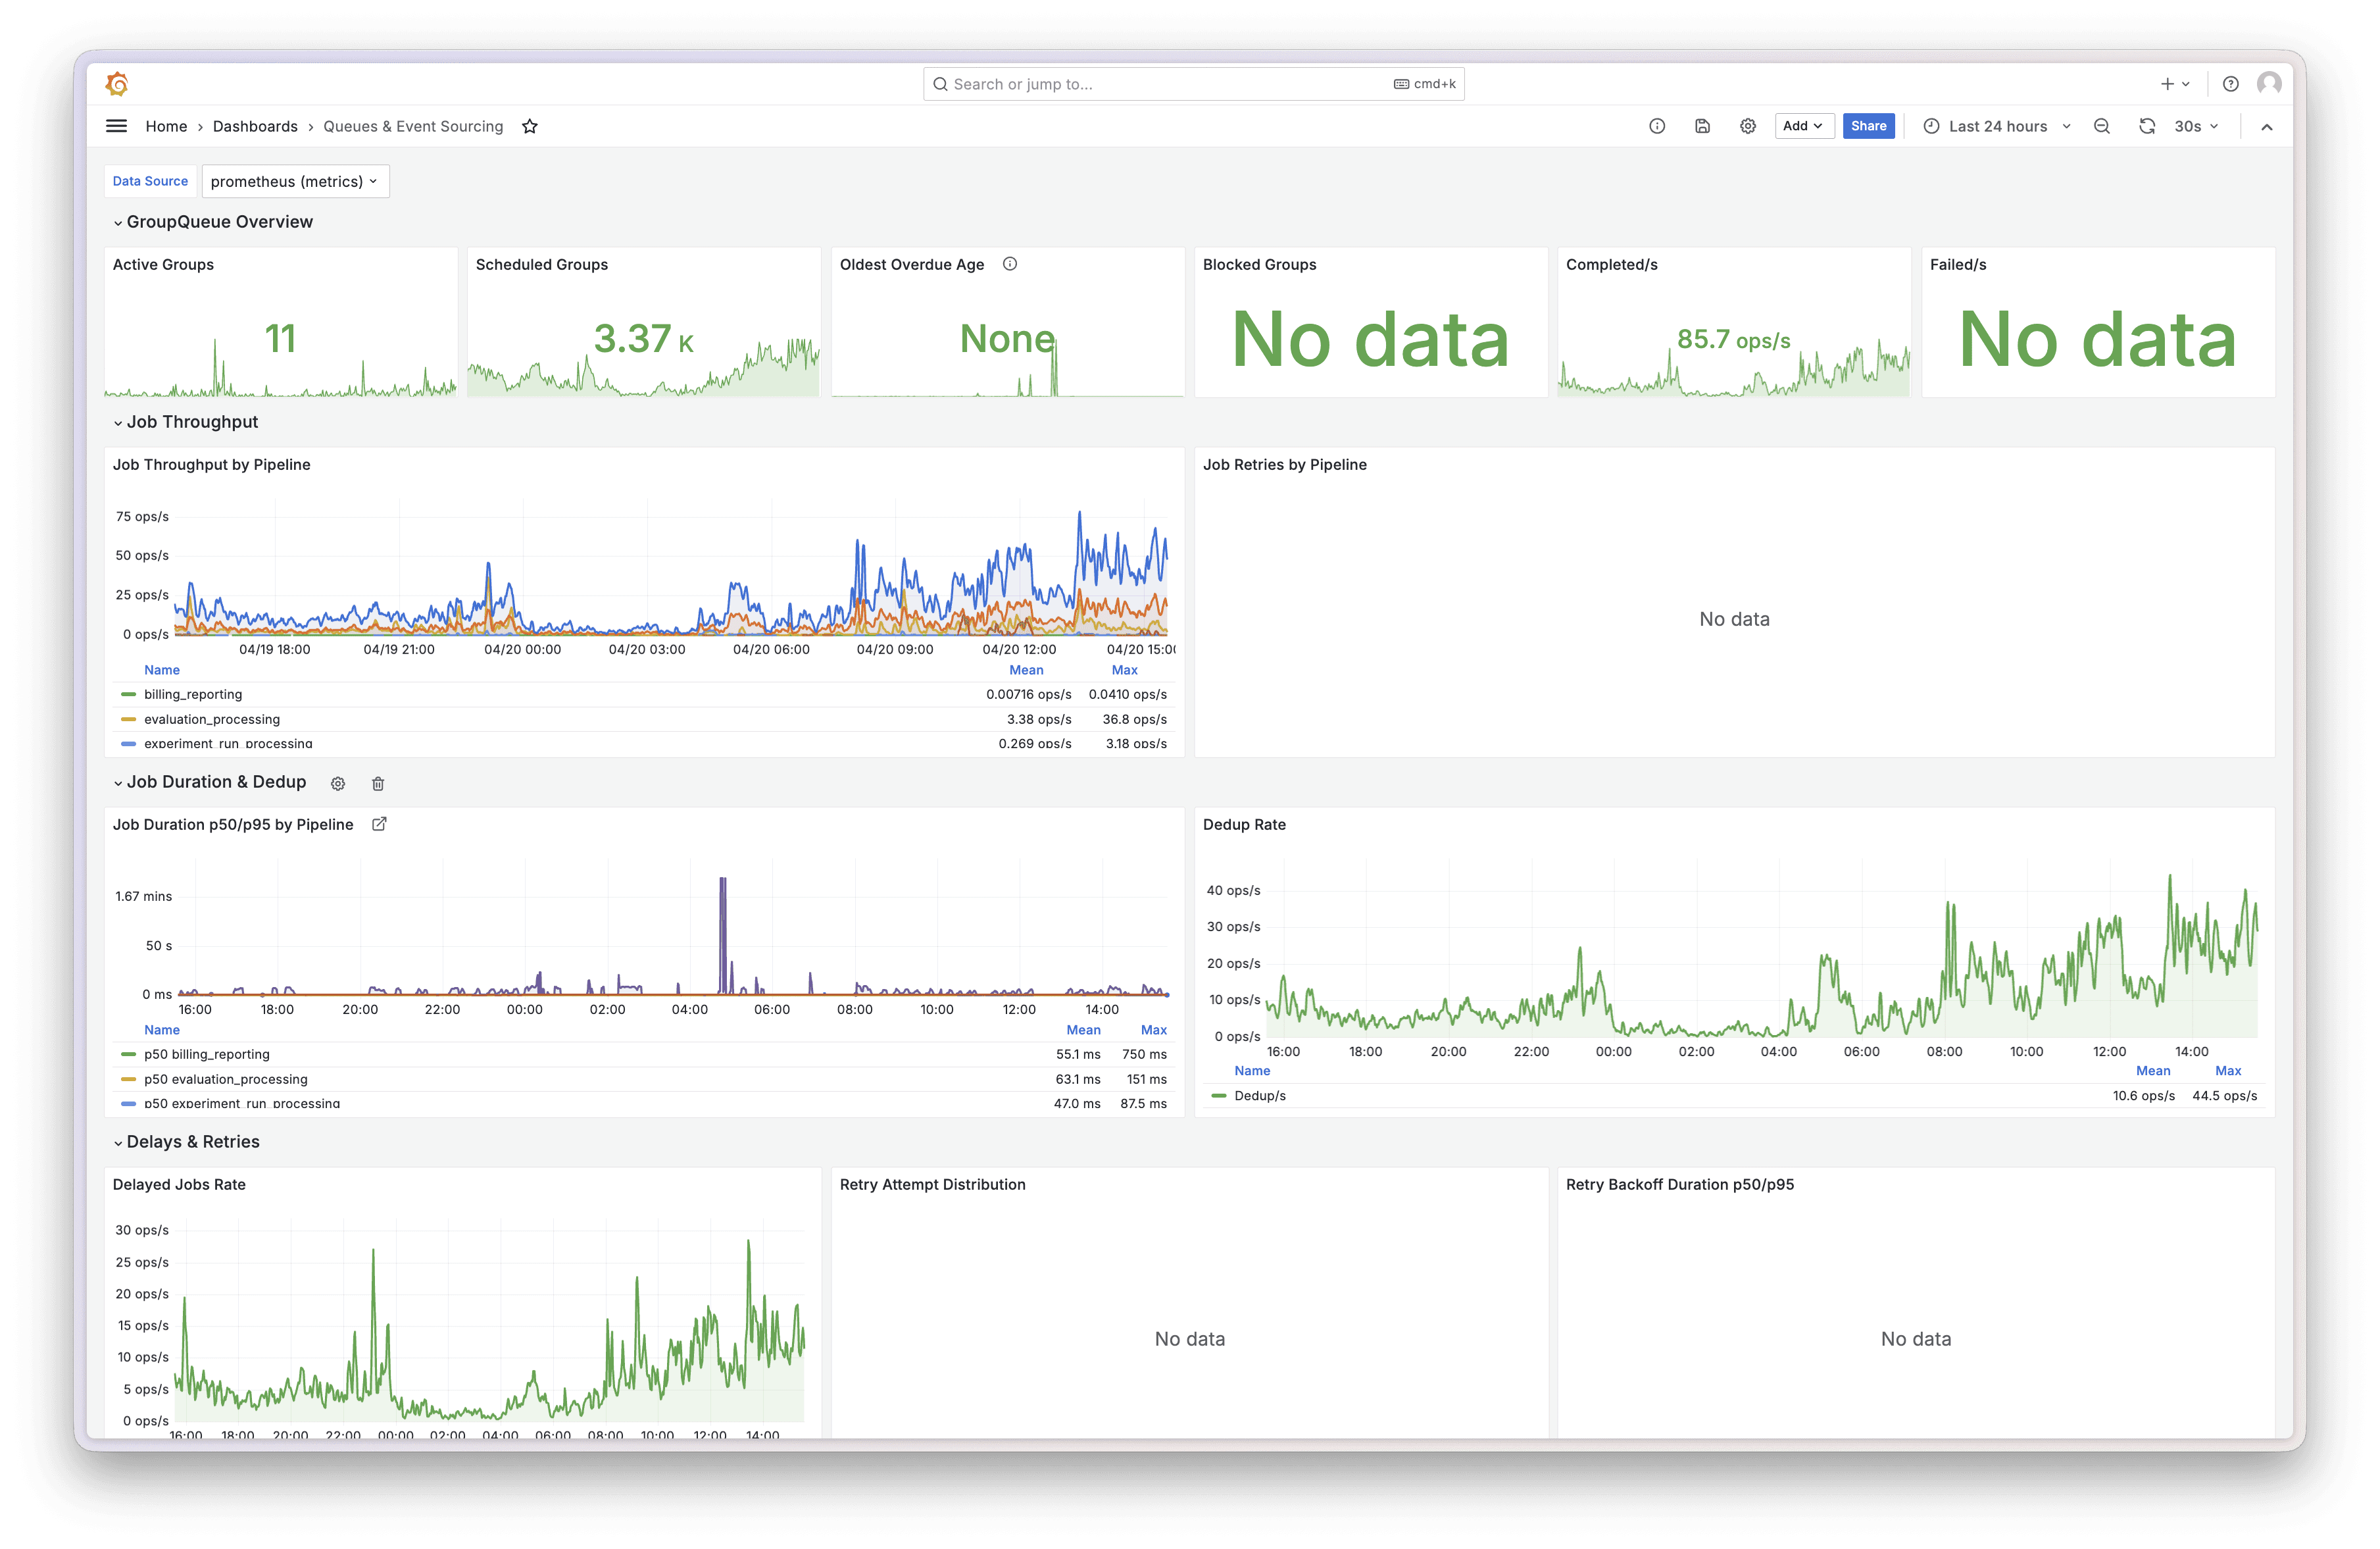Image resolution: width=2380 pixels, height=1549 pixels.
Task: Click the Share button
Action: (1867, 126)
